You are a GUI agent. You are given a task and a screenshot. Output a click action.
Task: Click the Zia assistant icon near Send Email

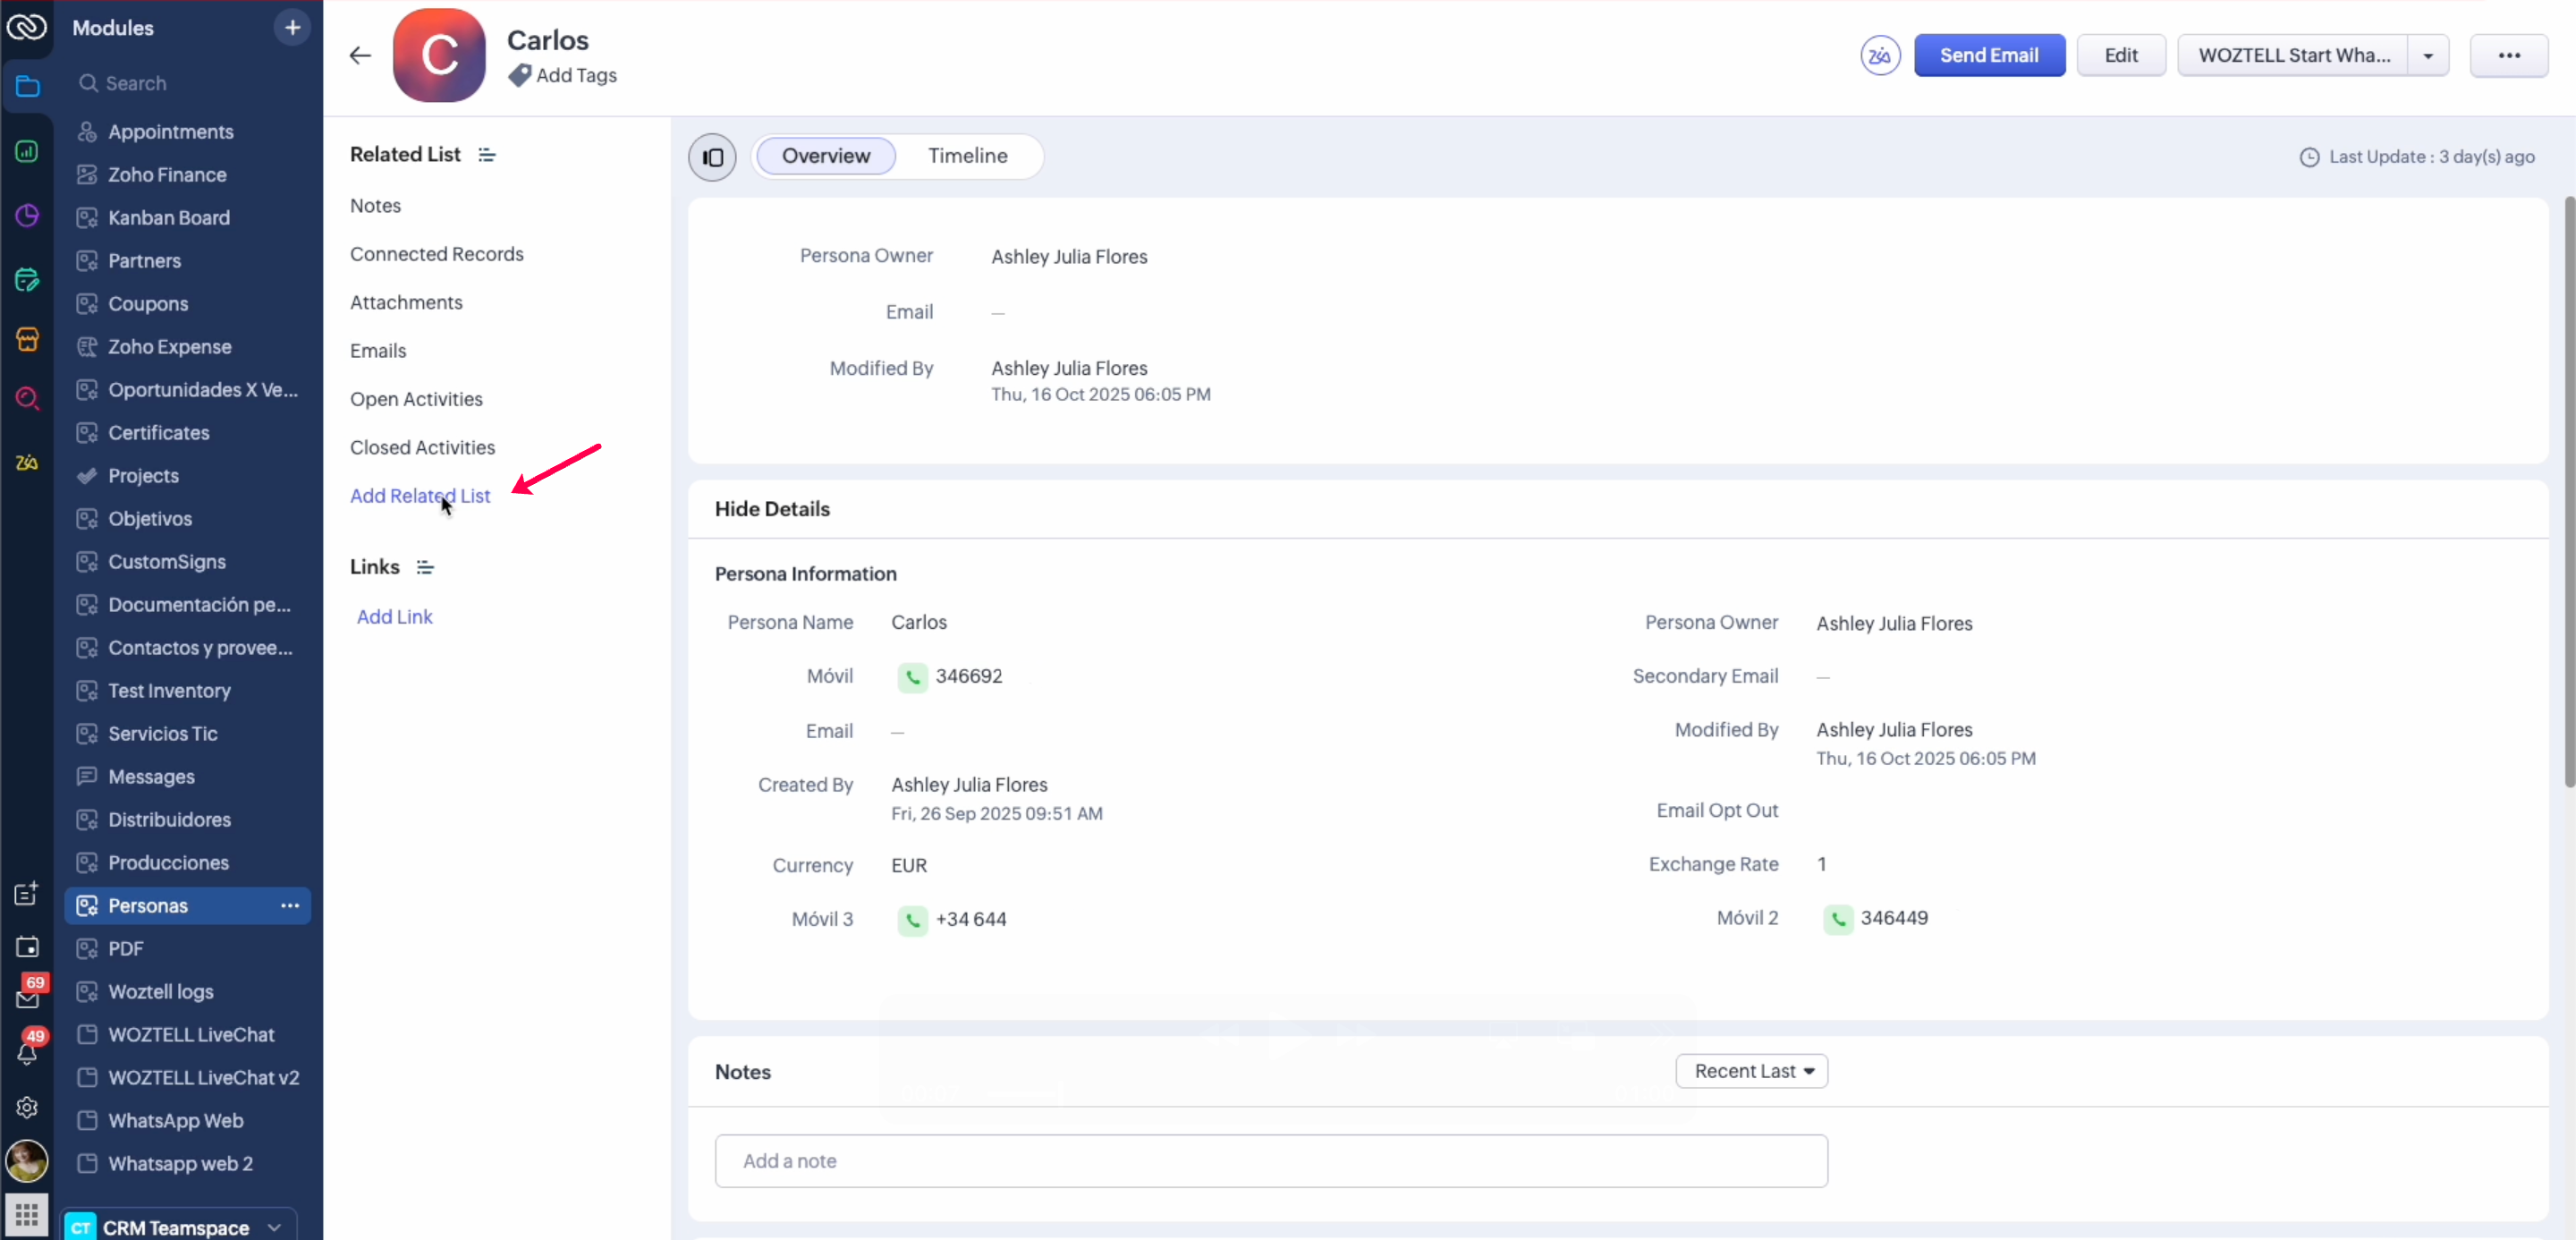tap(1879, 55)
